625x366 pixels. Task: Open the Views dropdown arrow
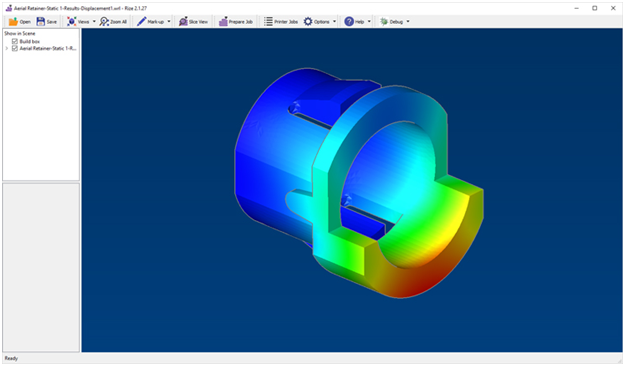point(94,22)
